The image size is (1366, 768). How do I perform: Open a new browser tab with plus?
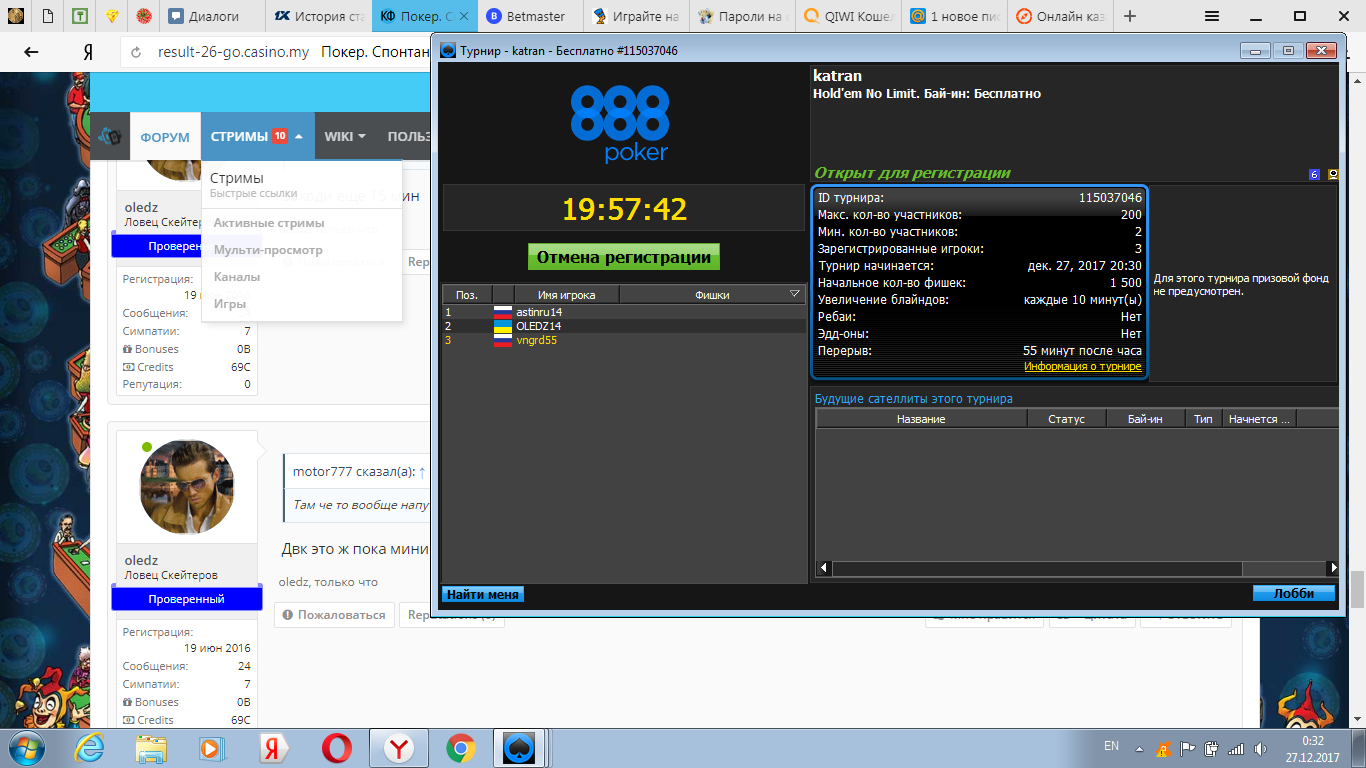1130,16
